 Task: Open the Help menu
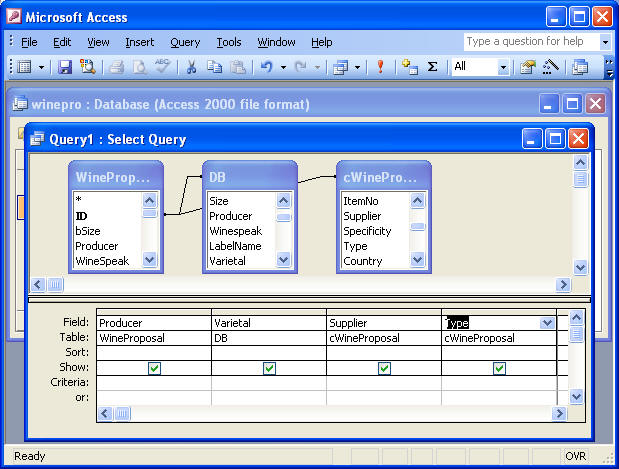coord(321,42)
